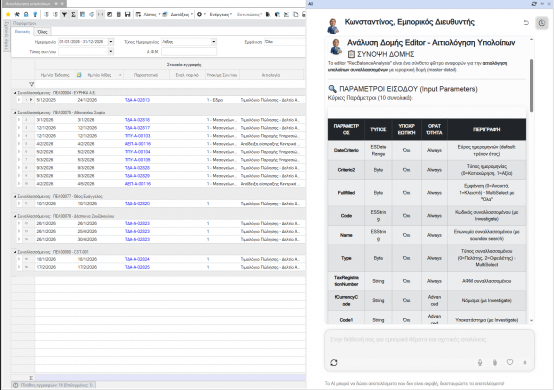
Task: Click the blue padlock icon in toolbar
Action: coord(26,14)
